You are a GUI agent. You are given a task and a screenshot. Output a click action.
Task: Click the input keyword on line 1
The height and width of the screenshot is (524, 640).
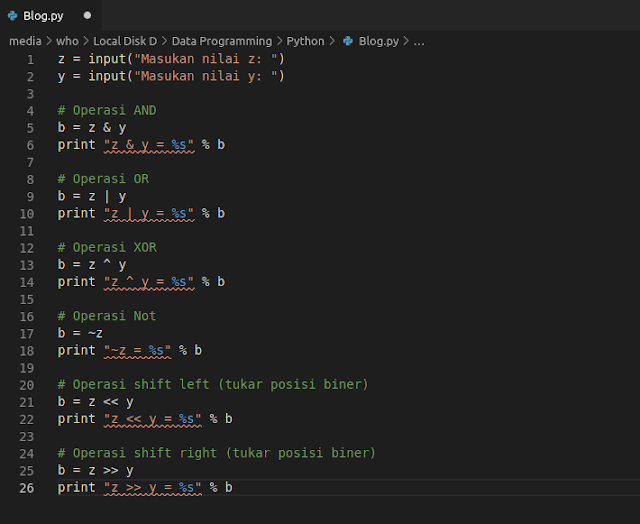click(107, 59)
